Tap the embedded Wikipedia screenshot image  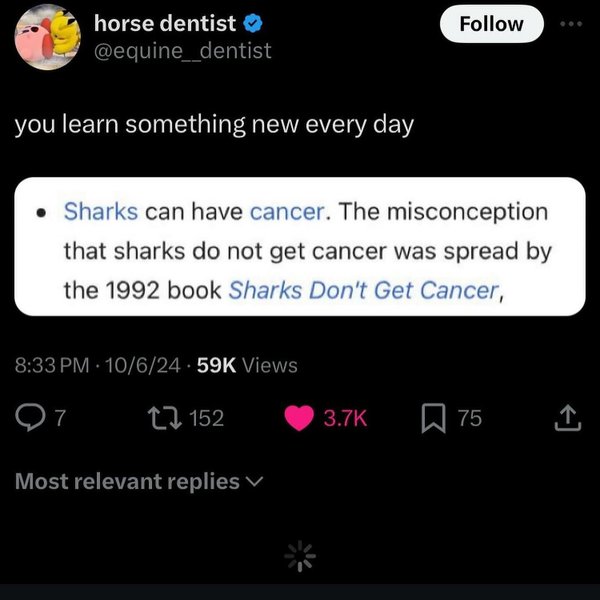tap(300, 246)
